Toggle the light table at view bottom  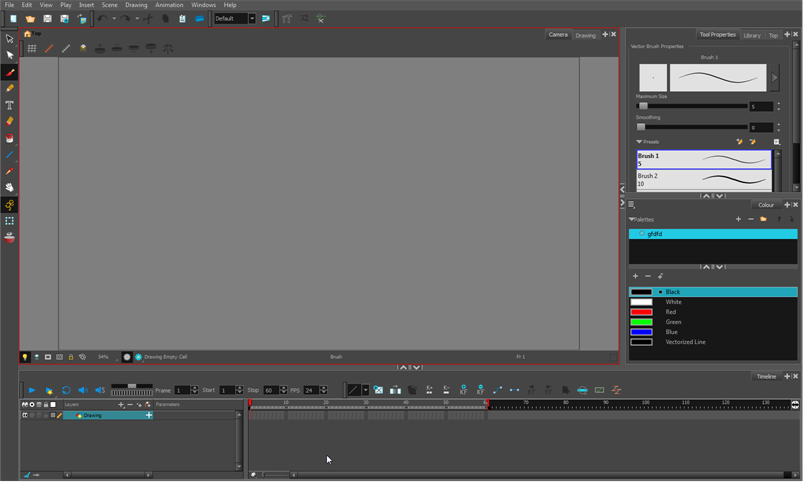(25, 357)
